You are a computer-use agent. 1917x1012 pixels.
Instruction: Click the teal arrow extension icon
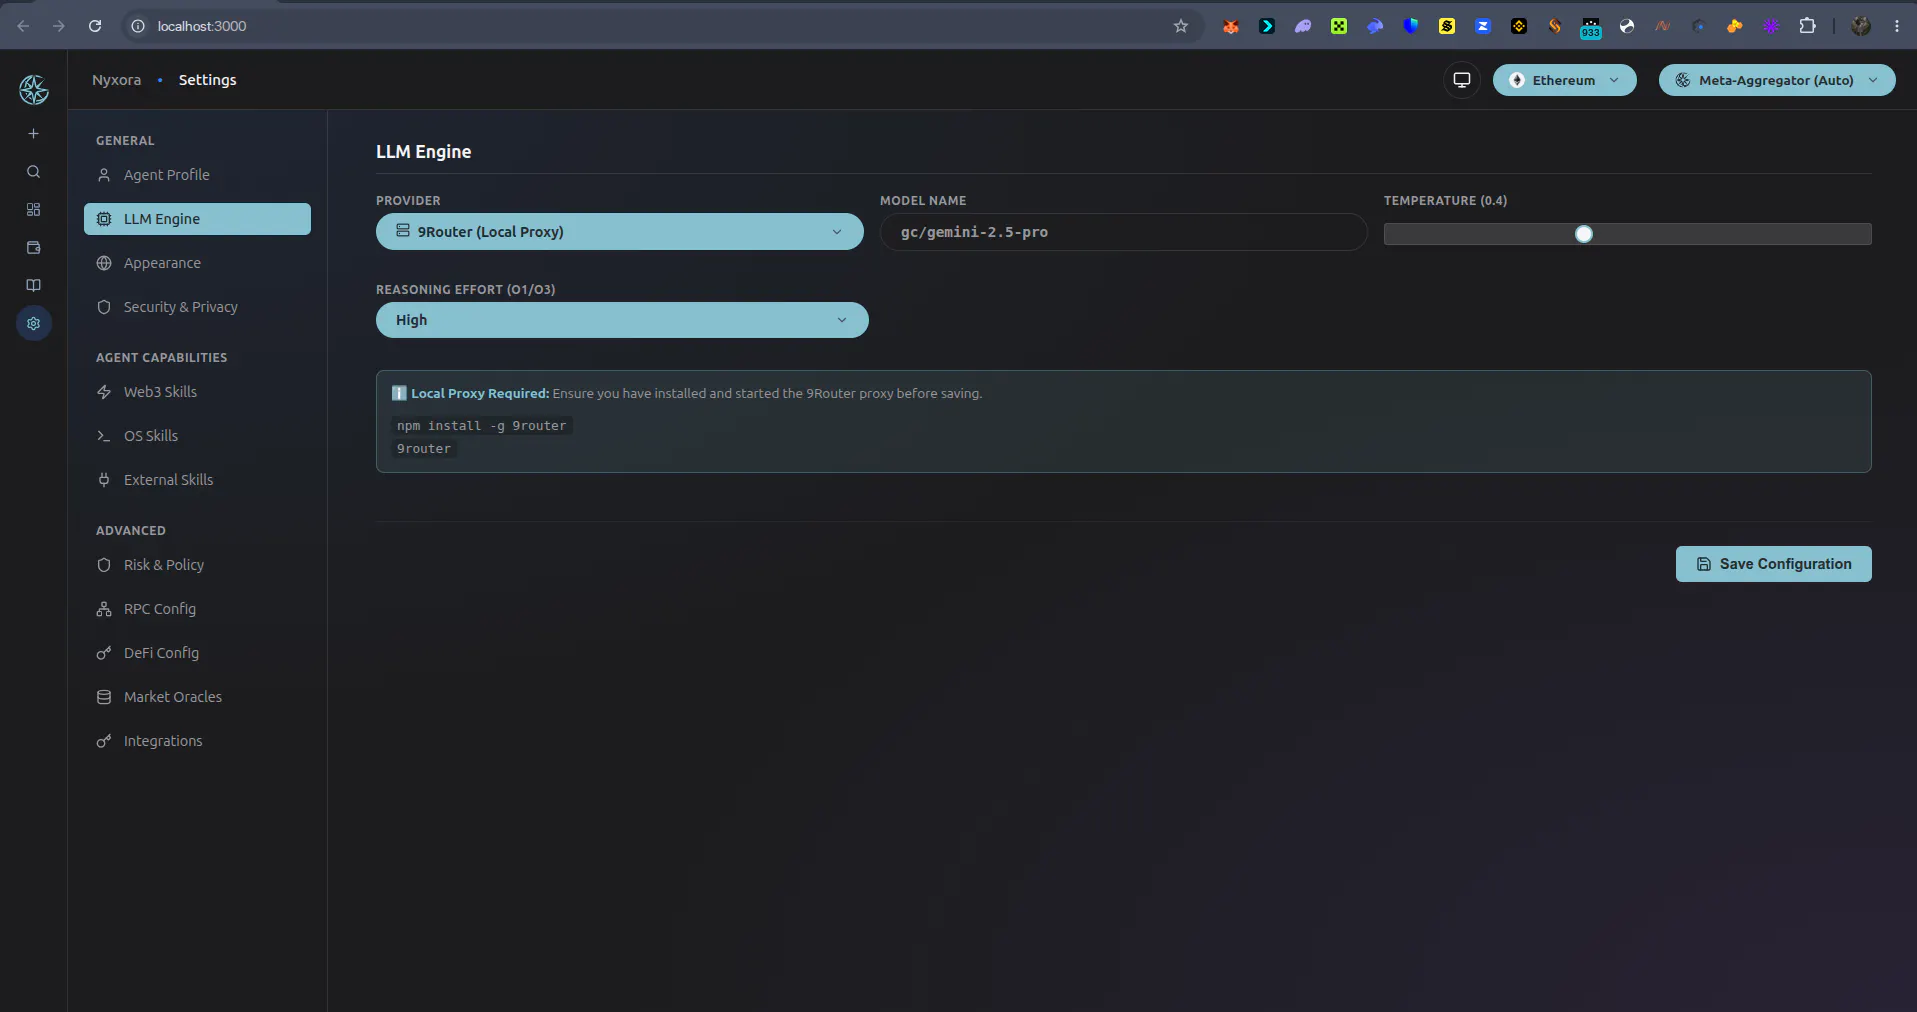pyautogui.click(x=1267, y=26)
